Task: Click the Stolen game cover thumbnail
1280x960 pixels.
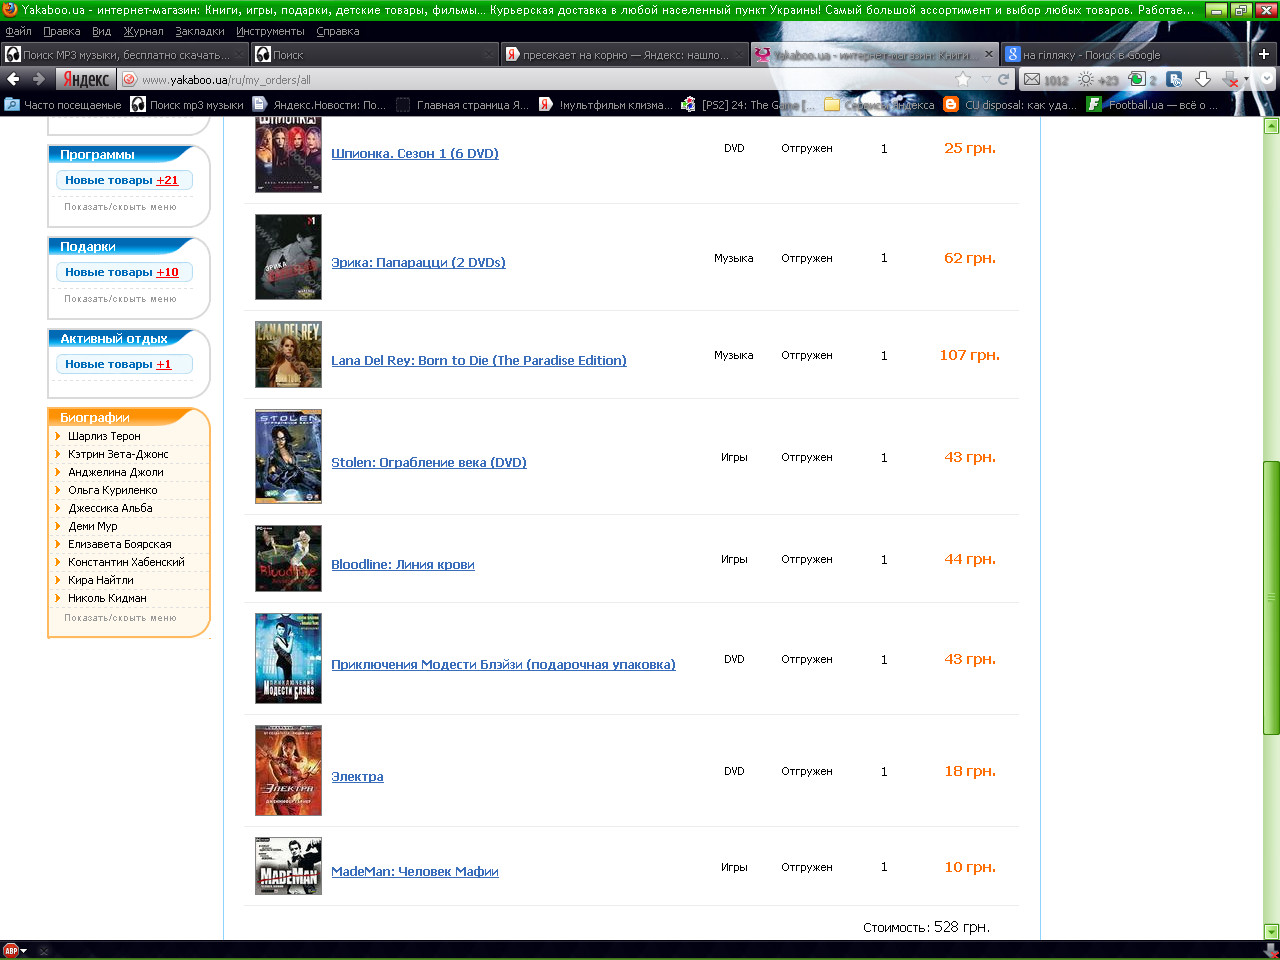Action: (x=288, y=456)
